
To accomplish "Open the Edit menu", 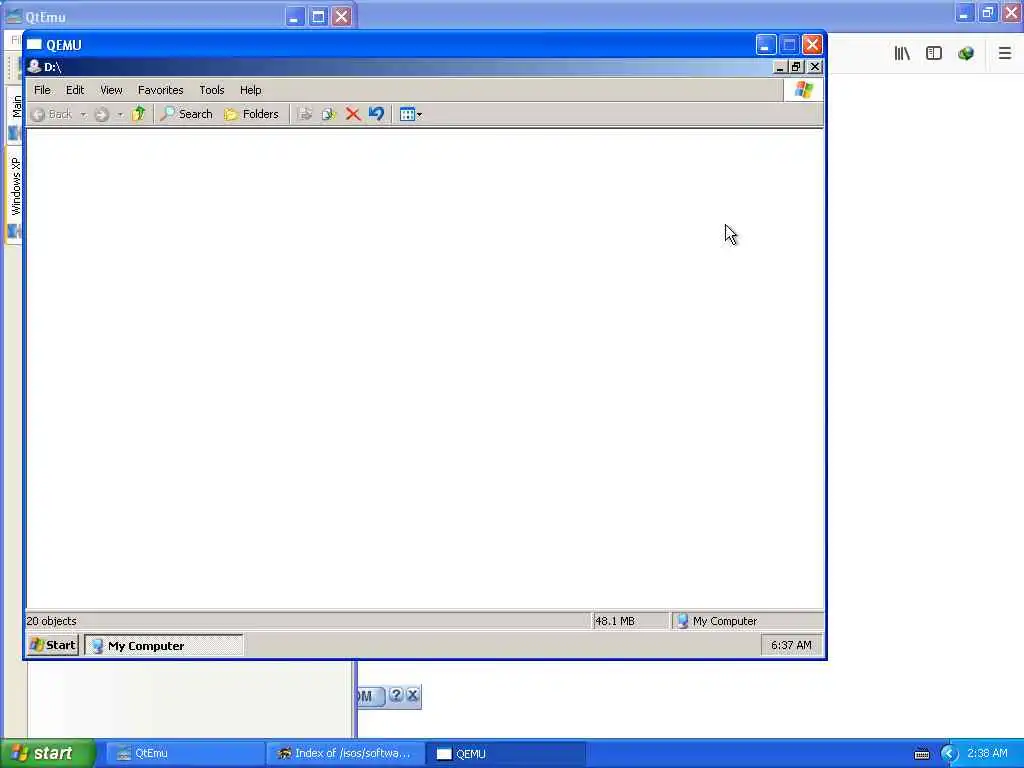I will 74,90.
